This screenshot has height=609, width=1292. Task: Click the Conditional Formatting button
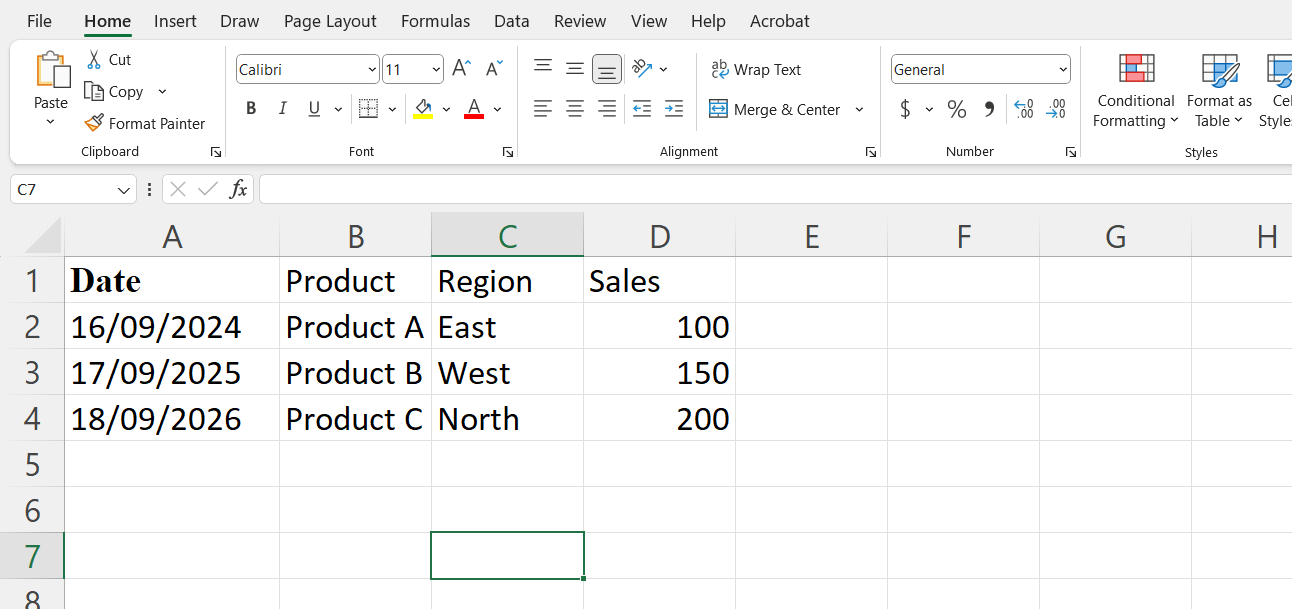1136,90
